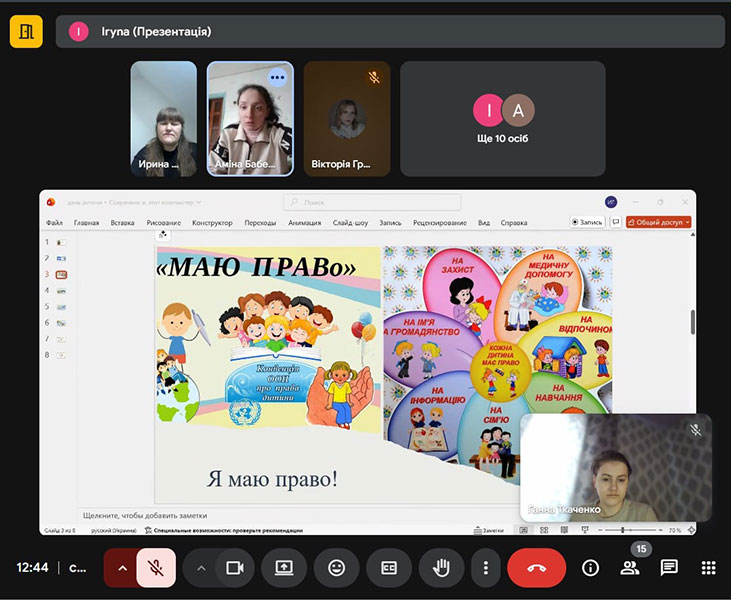Open the chat messages panel
Screen dimensions: 731x600
point(669,568)
